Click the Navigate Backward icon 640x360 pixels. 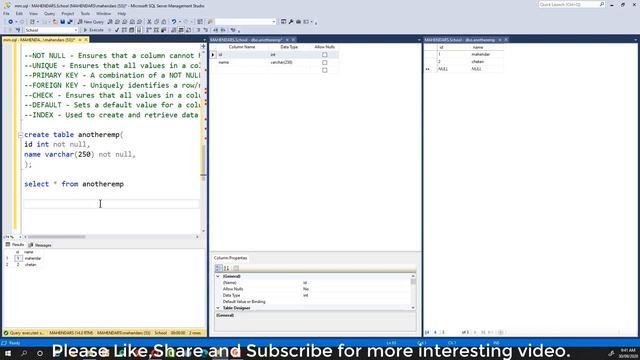tap(11, 22)
